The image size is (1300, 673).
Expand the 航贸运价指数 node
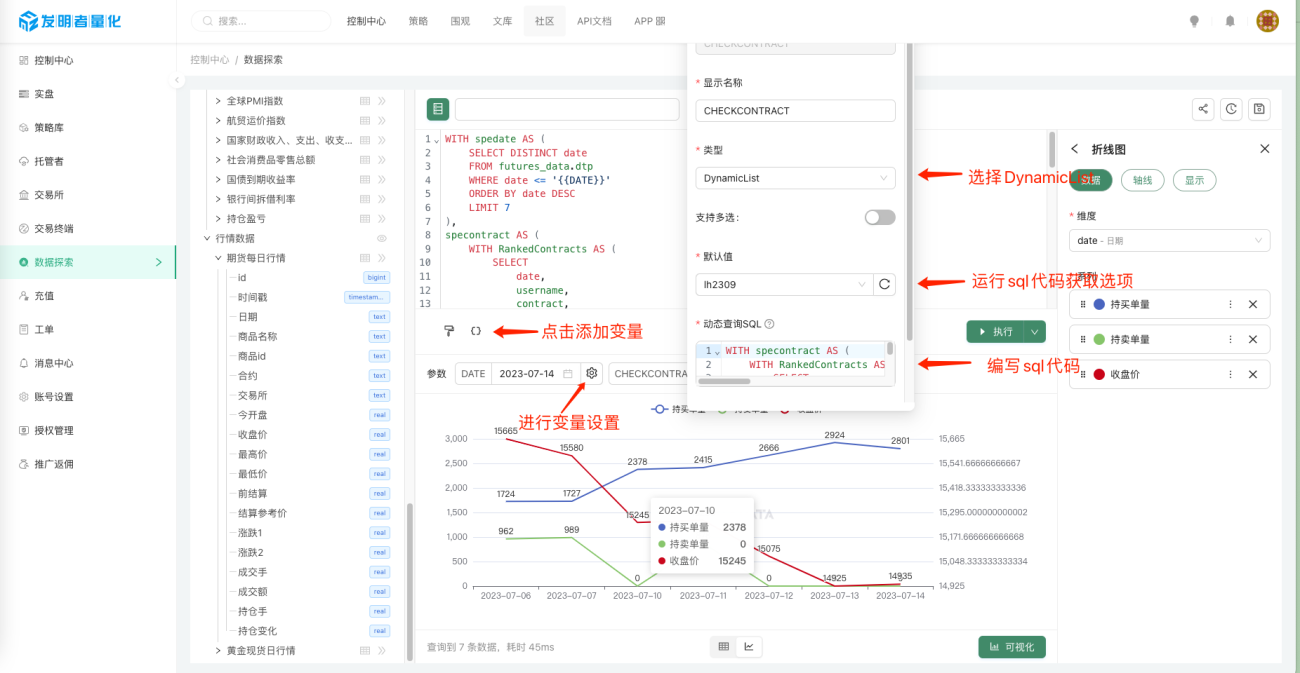coord(218,120)
